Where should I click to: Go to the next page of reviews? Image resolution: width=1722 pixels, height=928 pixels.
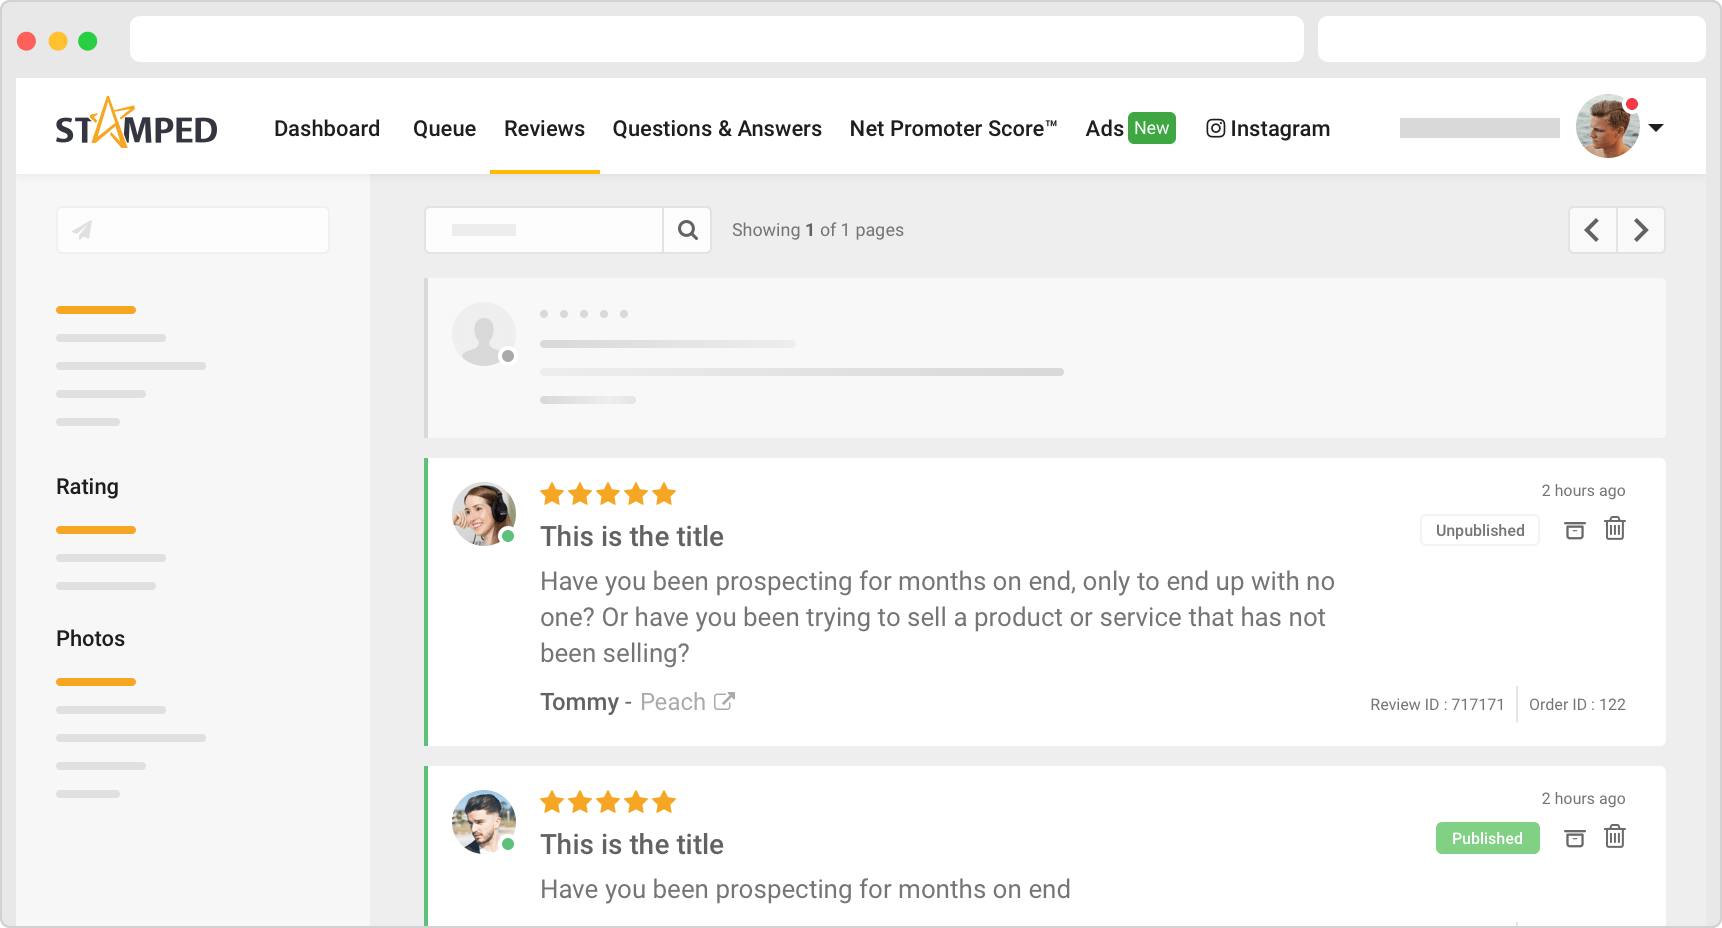click(x=1641, y=230)
